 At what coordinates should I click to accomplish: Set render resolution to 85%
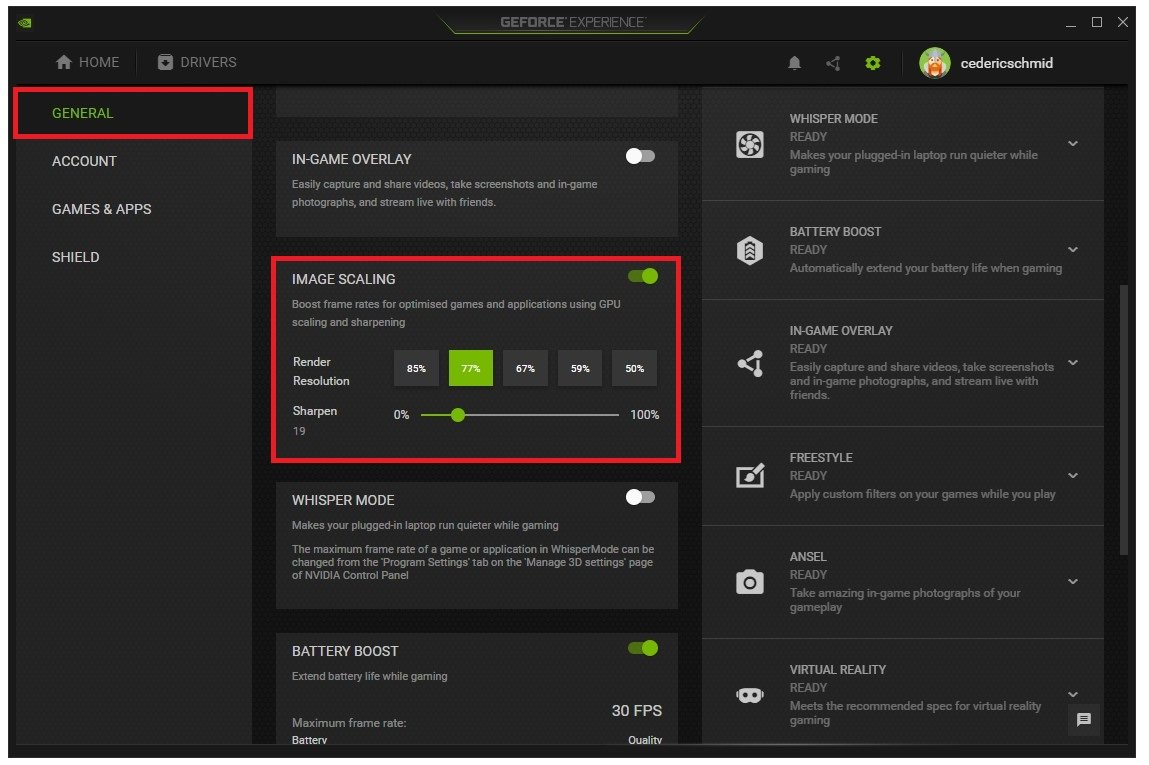tap(416, 369)
